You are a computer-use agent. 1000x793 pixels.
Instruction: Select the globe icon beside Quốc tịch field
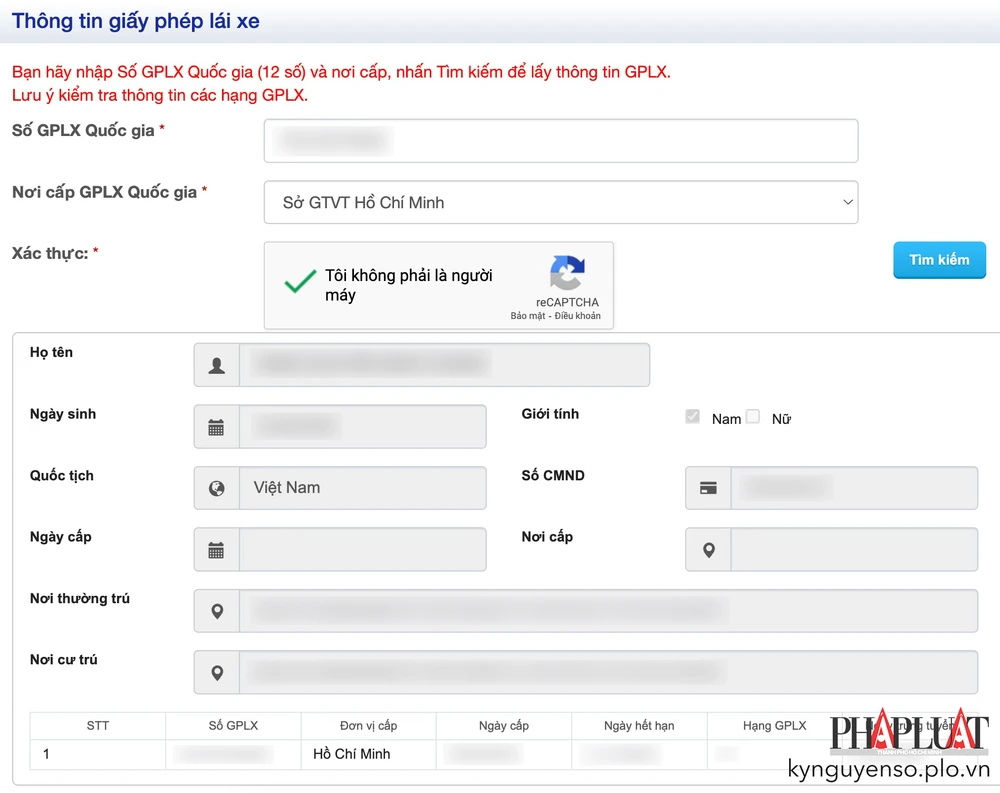tap(216, 488)
